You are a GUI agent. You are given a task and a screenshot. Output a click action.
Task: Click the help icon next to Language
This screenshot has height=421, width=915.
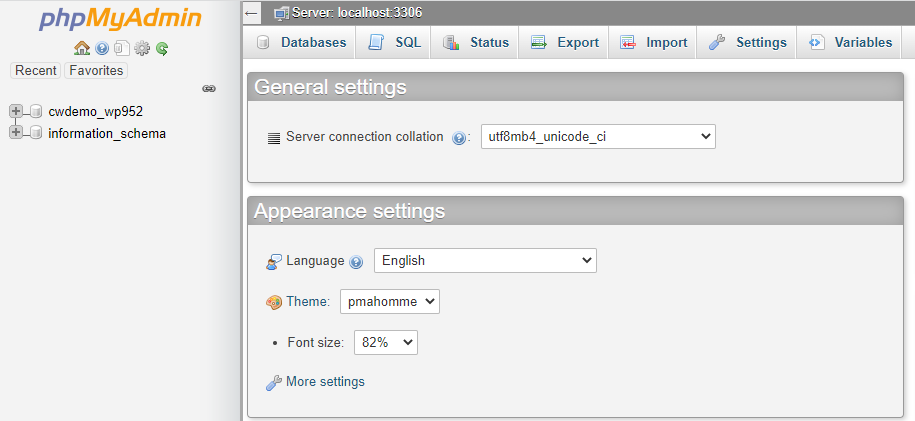point(356,262)
